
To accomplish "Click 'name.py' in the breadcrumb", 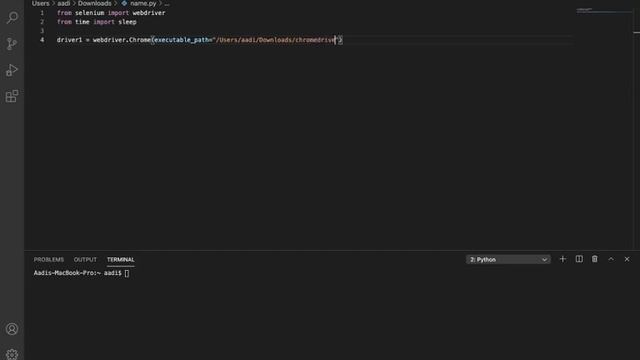I will point(143,3).
